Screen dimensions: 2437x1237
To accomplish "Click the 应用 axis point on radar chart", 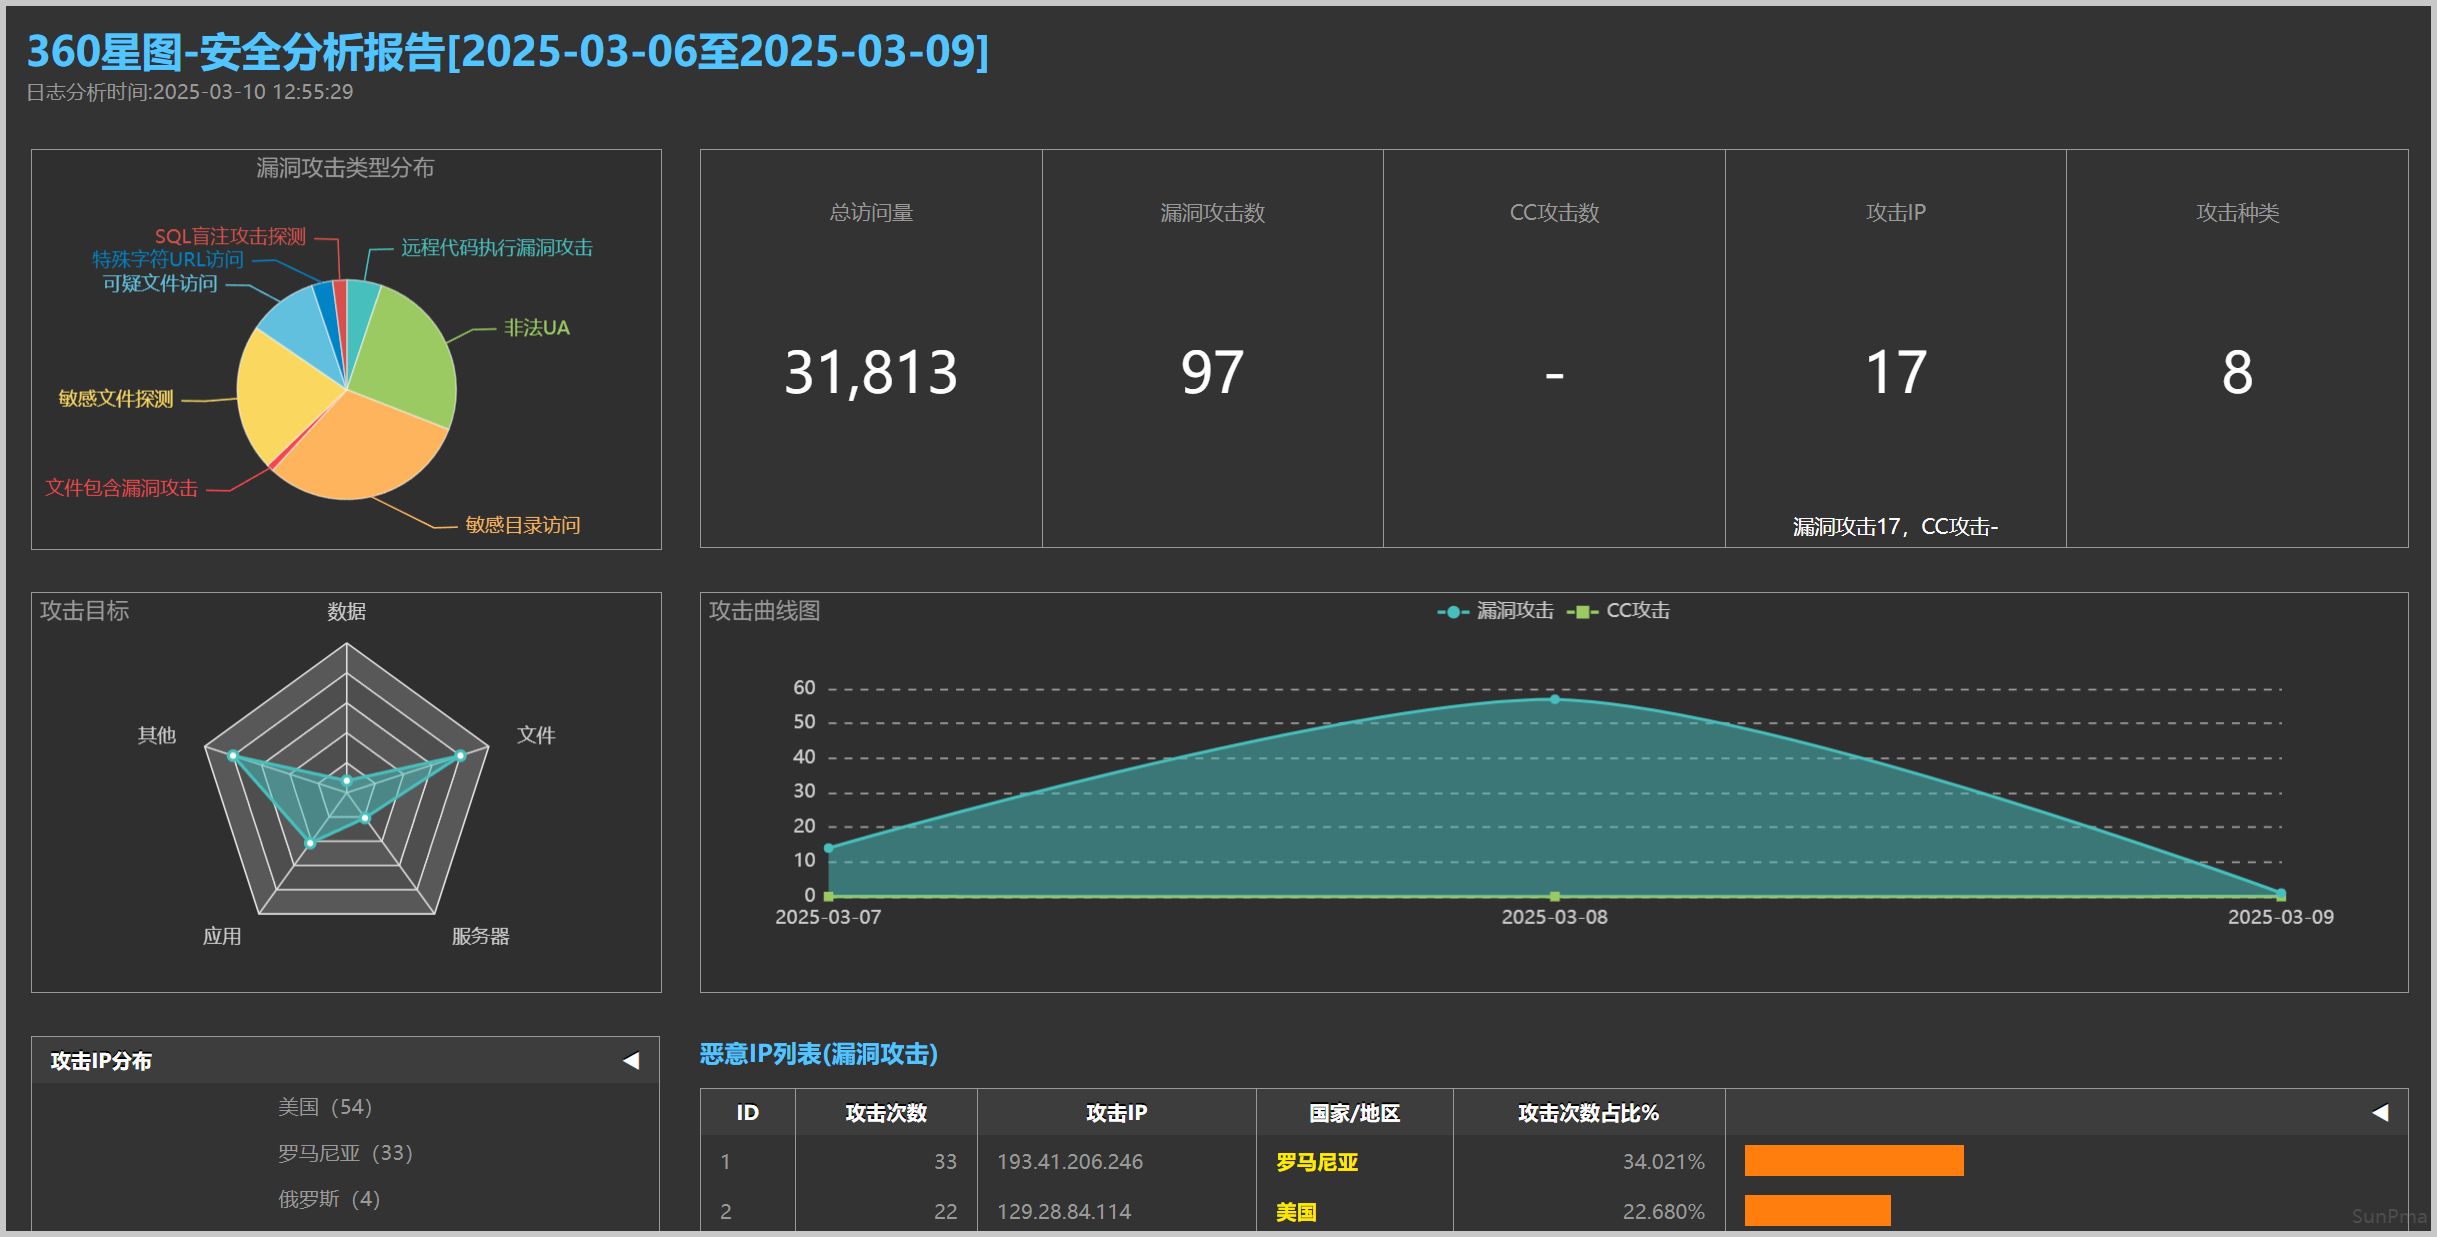I will [x=310, y=843].
